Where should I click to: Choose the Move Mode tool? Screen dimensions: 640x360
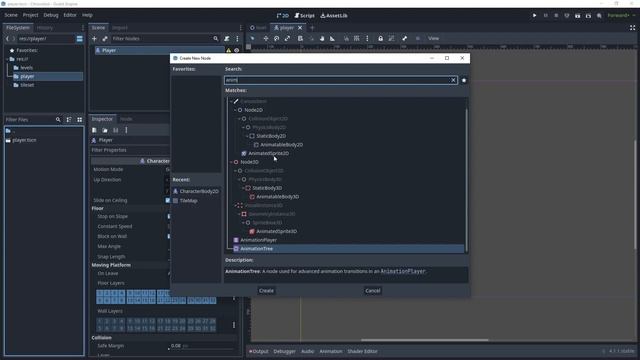coord(266,38)
